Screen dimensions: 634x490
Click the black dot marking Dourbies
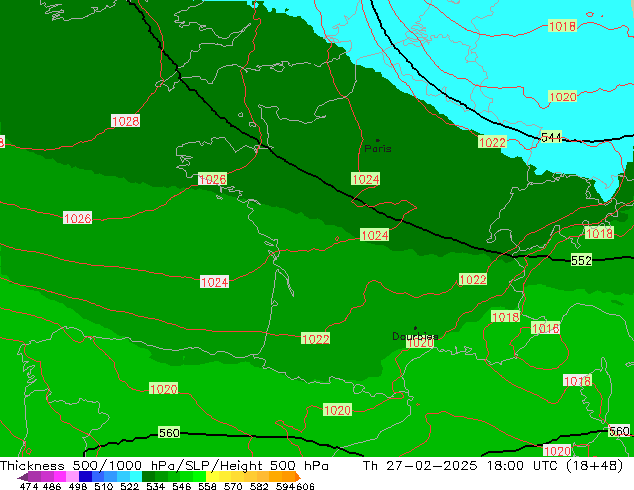click(x=415, y=328)
